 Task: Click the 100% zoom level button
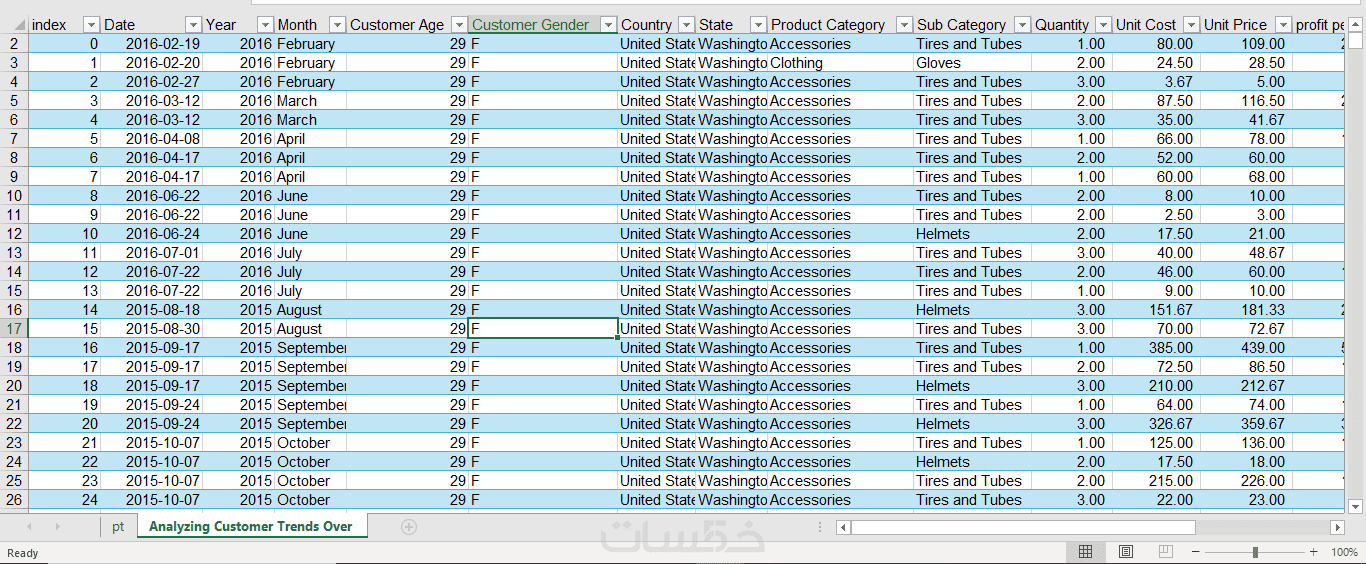pyautogui.click(x=1344, y=552)
